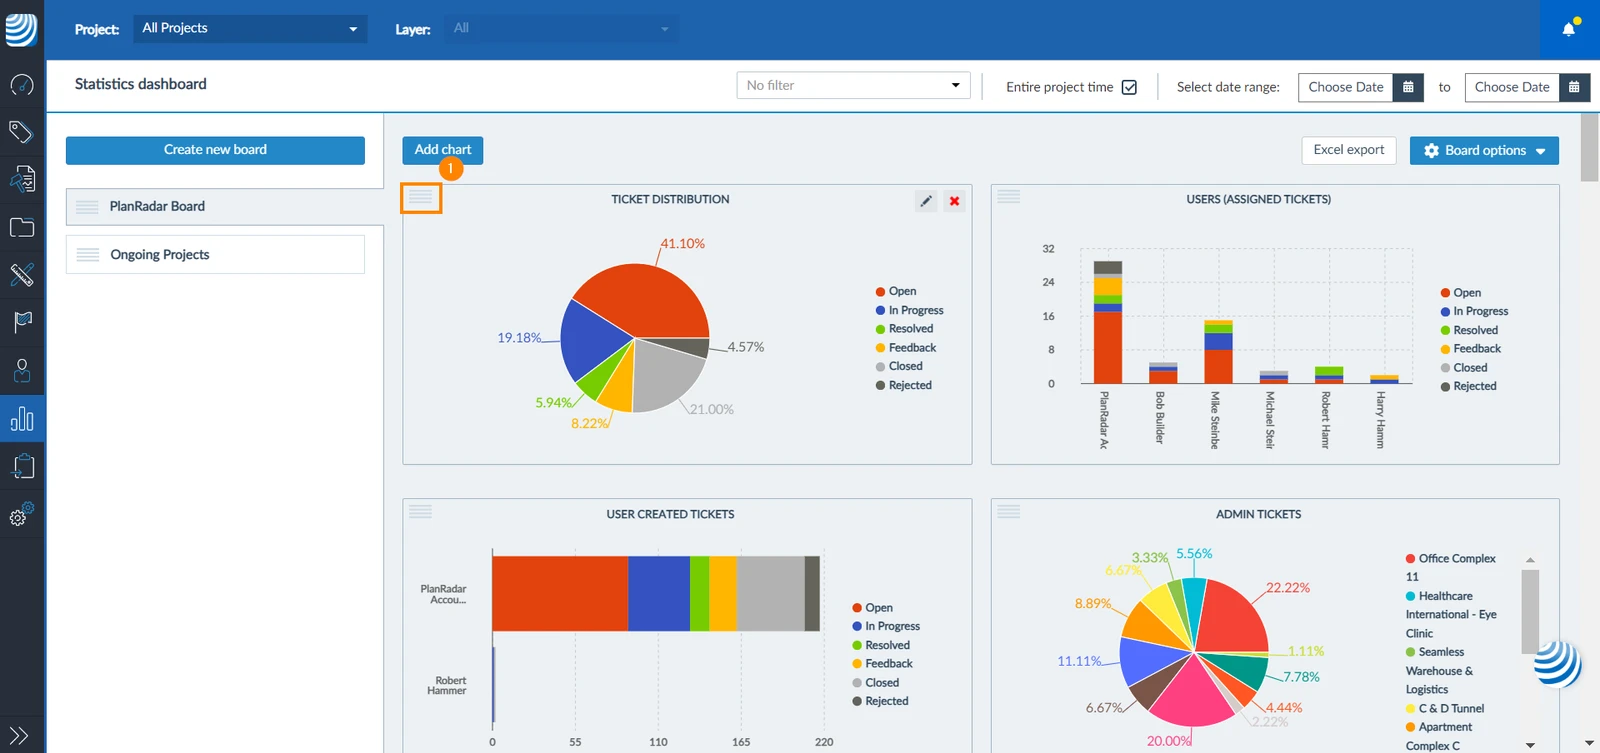The height and width of the screenshot is (753, 1600).
Task: Click the page scrollbar down arrow
Action: point(1590,743)
